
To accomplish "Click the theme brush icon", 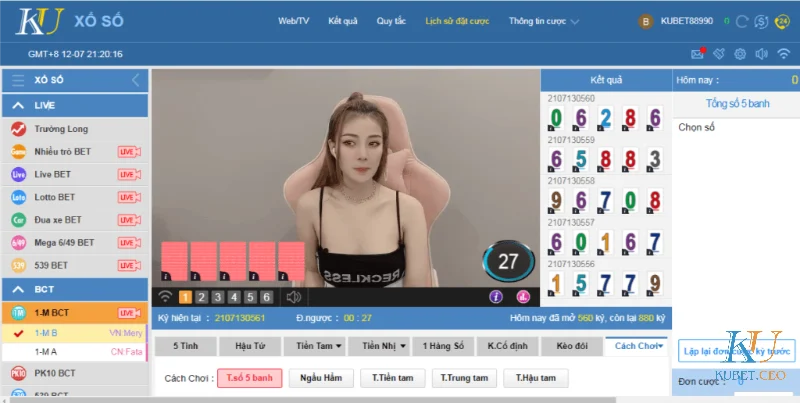I will pyautogui.click(x=718, y=54).
